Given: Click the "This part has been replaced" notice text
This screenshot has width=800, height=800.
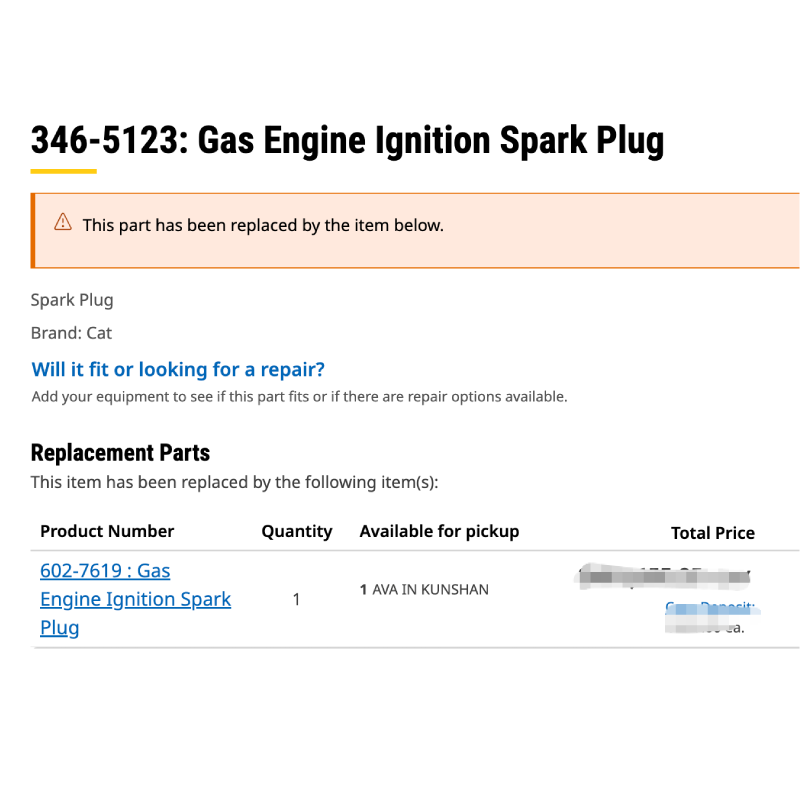Looking at the screenshot, I should (x=263, y=225).
